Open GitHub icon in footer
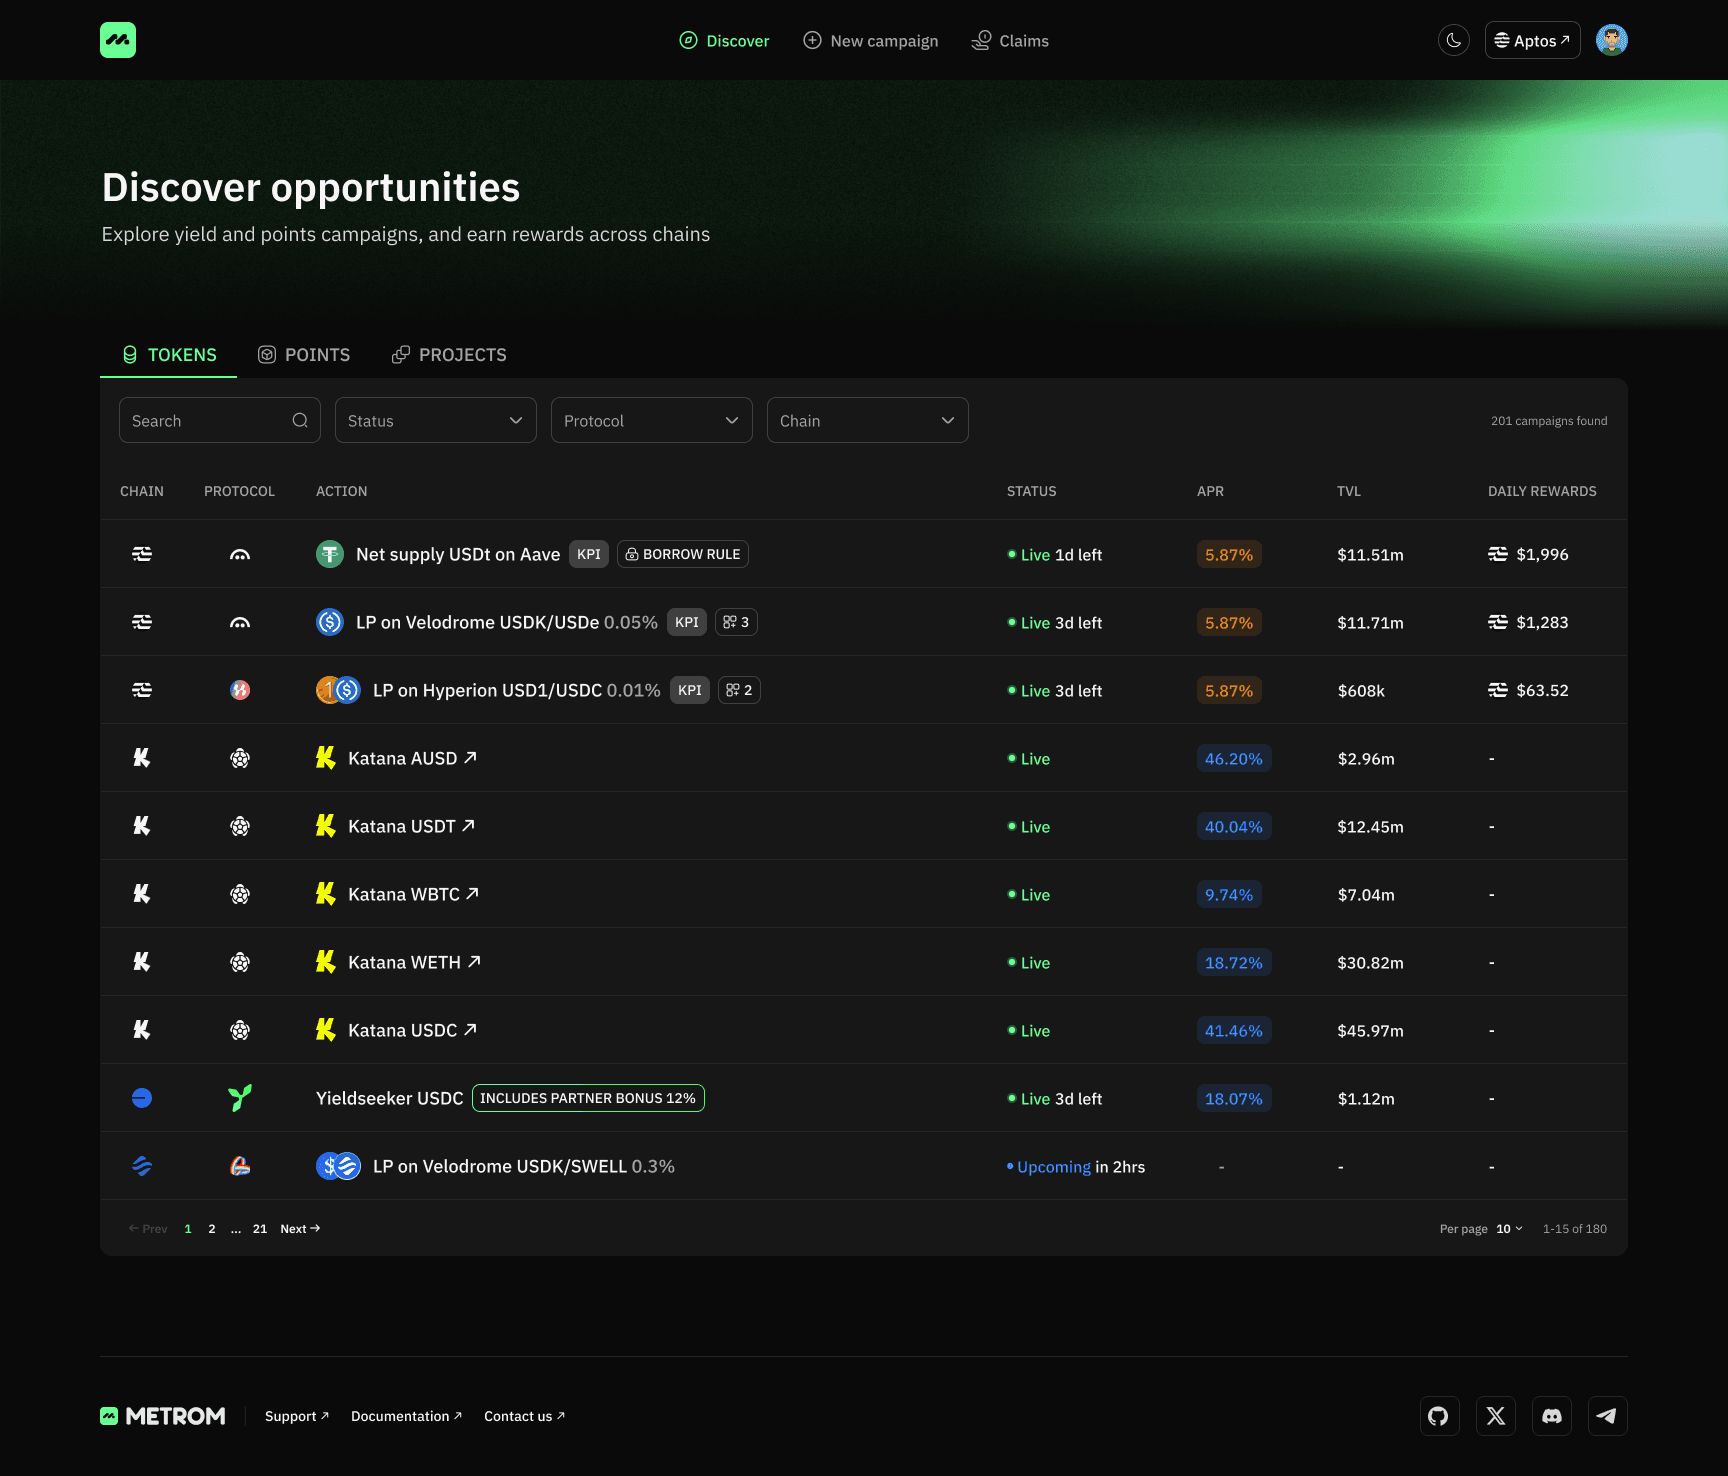1728x1476 pixels. point(1440,1416)
